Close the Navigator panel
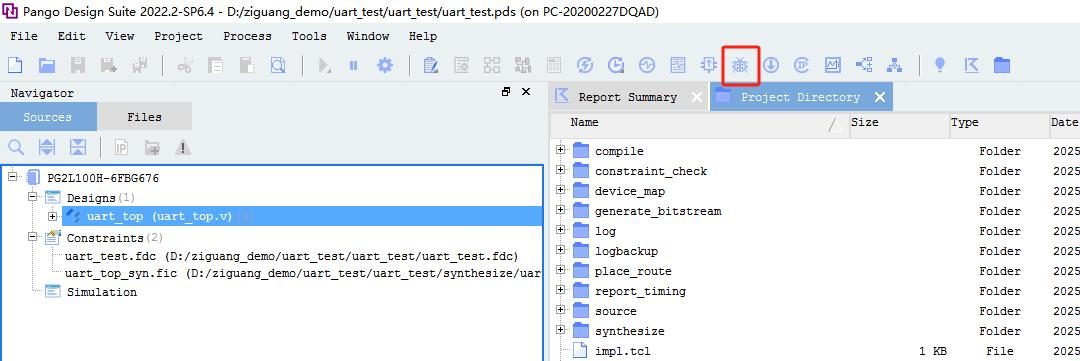1080x361 pixels. click(526, 92)
